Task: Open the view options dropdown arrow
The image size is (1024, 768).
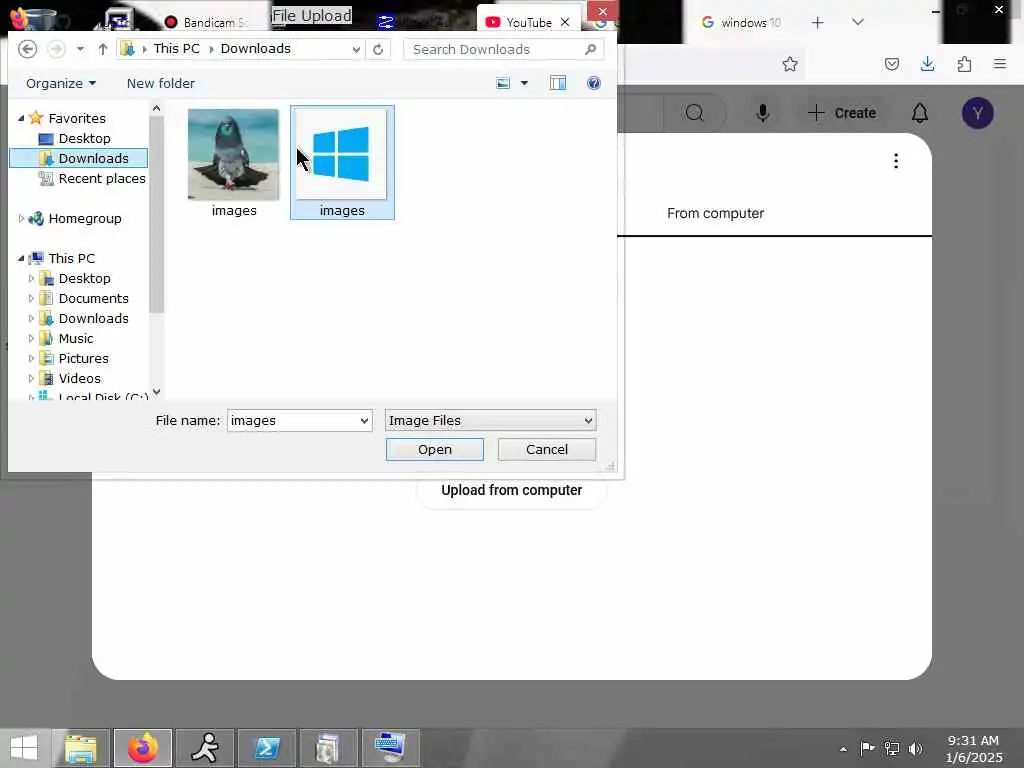Action: pos(524,83)
